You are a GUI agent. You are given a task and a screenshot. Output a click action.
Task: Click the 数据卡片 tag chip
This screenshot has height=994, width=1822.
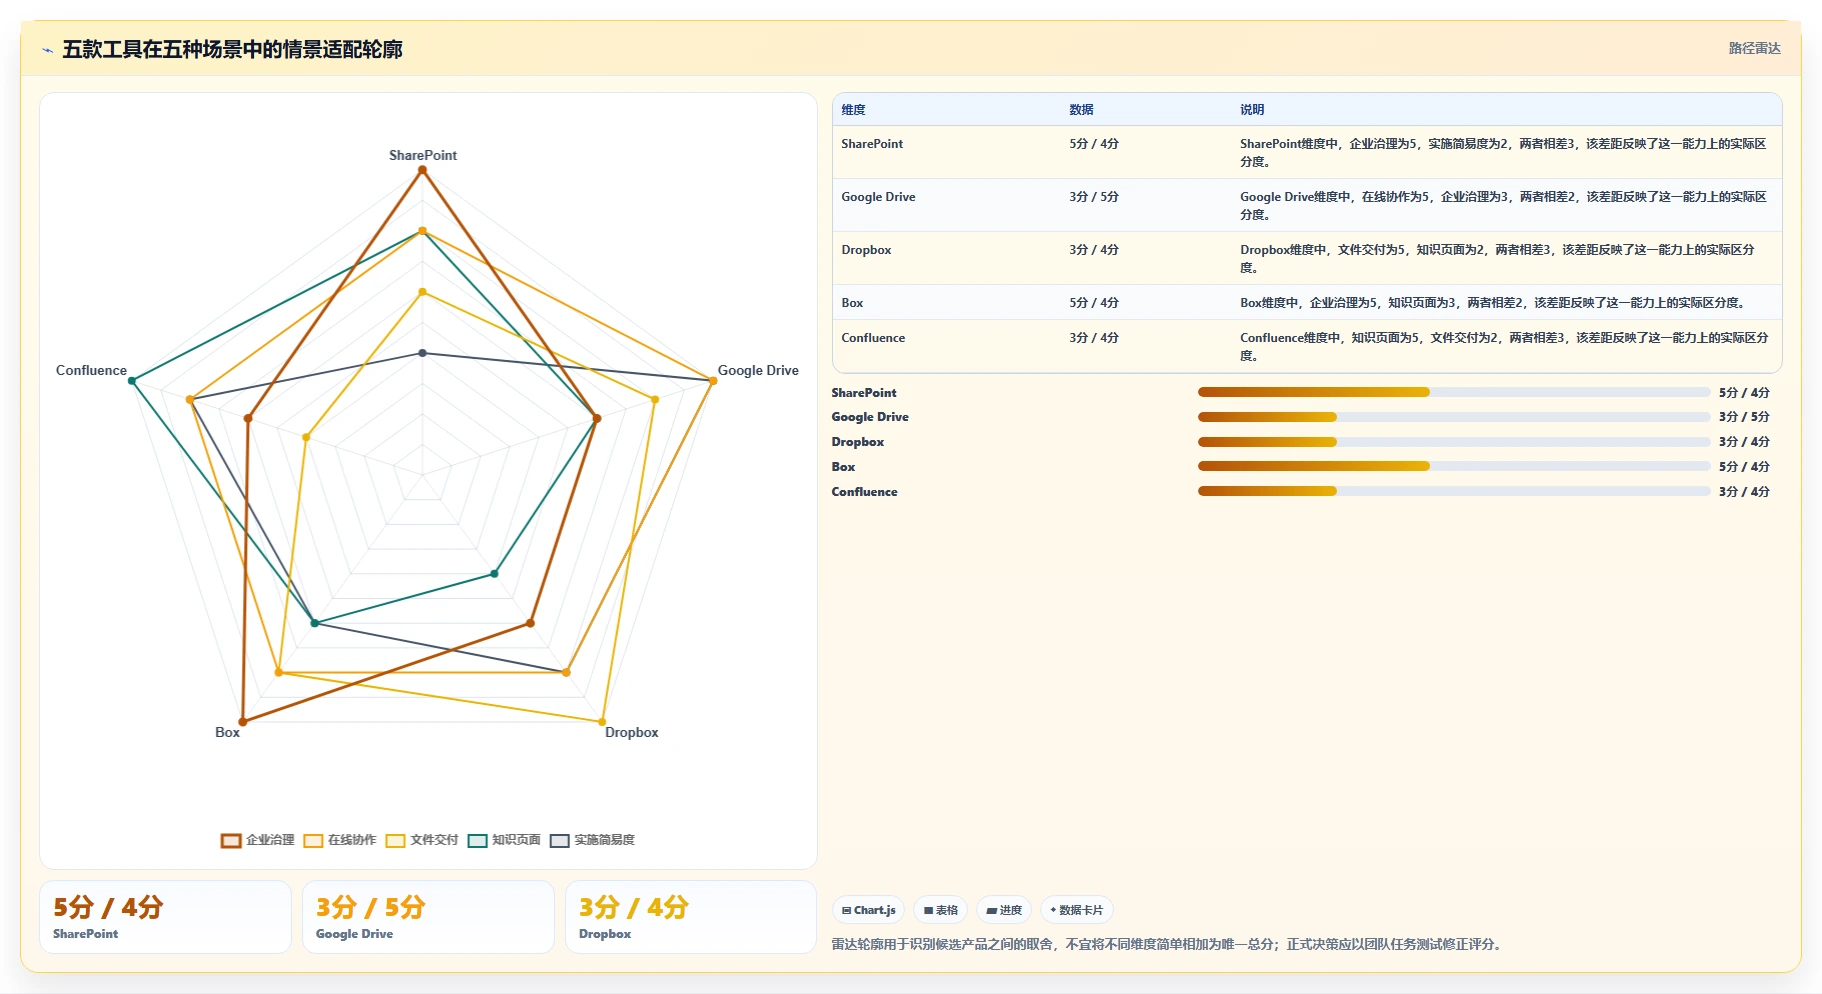point(1077,910)
